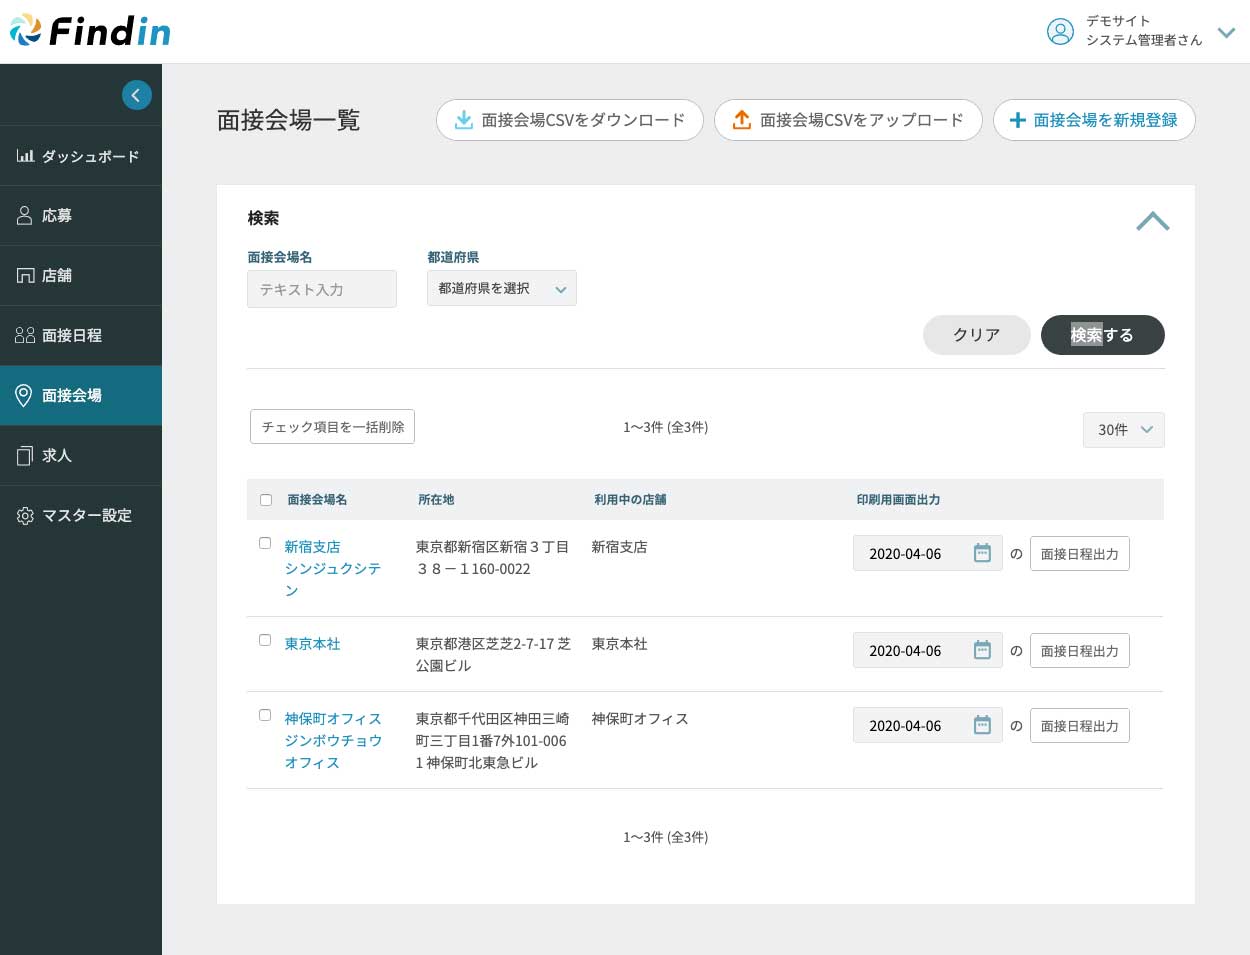
Task: Open calendar icon for 東京本社 date
Action: (x=982, y=650)
